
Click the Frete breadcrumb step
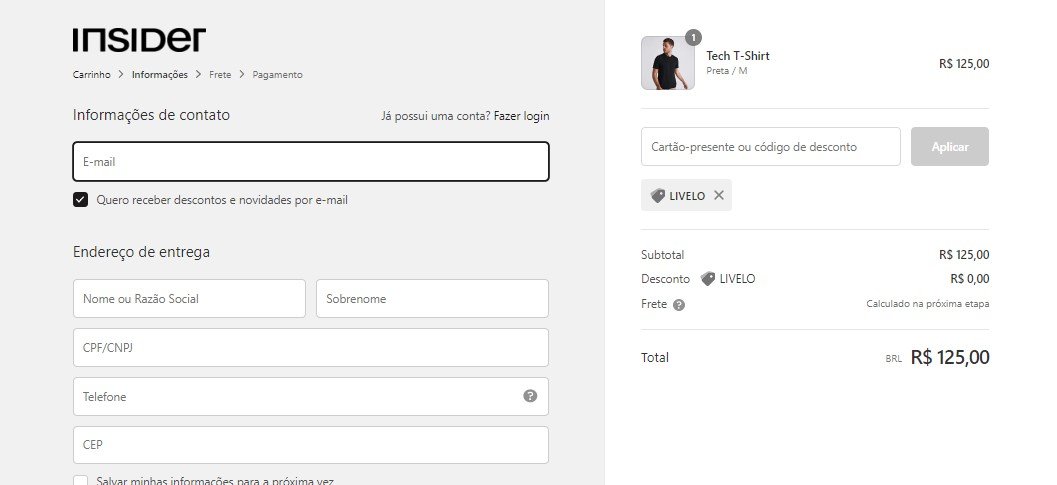click(220, 75)
